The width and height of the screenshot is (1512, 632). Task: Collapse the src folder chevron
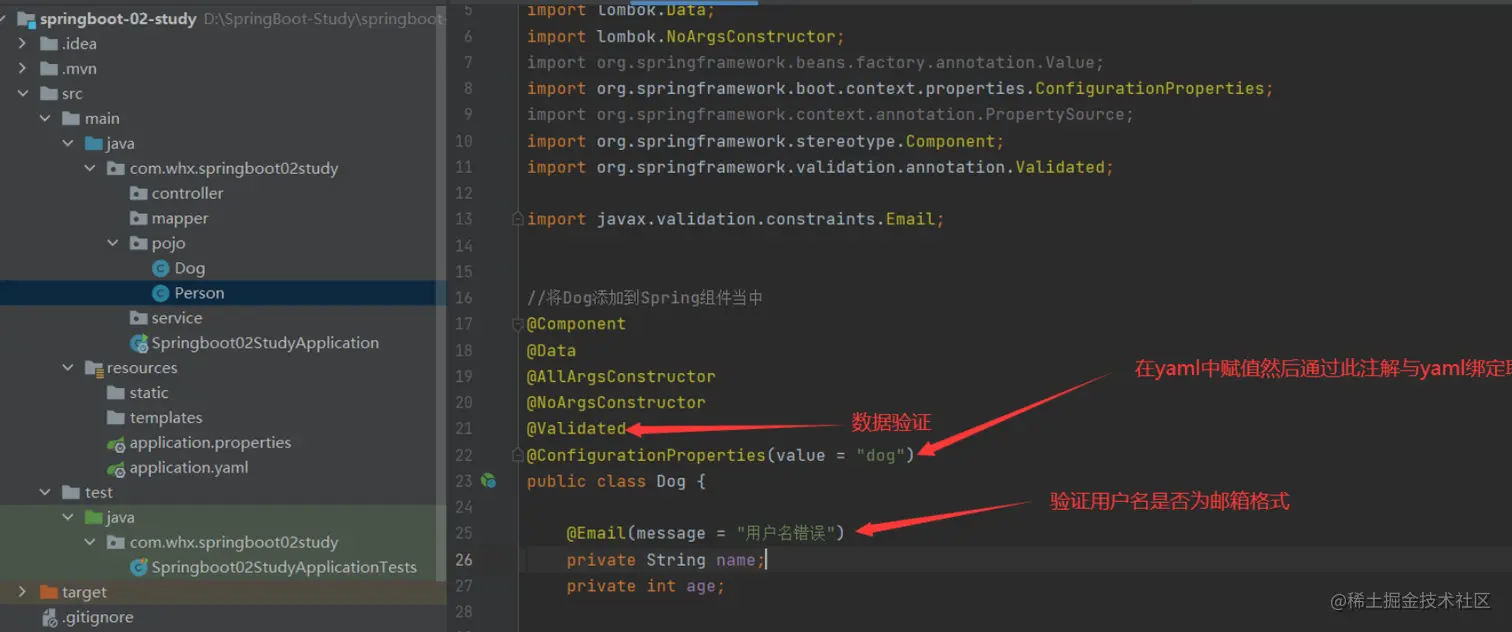point(22,94)
